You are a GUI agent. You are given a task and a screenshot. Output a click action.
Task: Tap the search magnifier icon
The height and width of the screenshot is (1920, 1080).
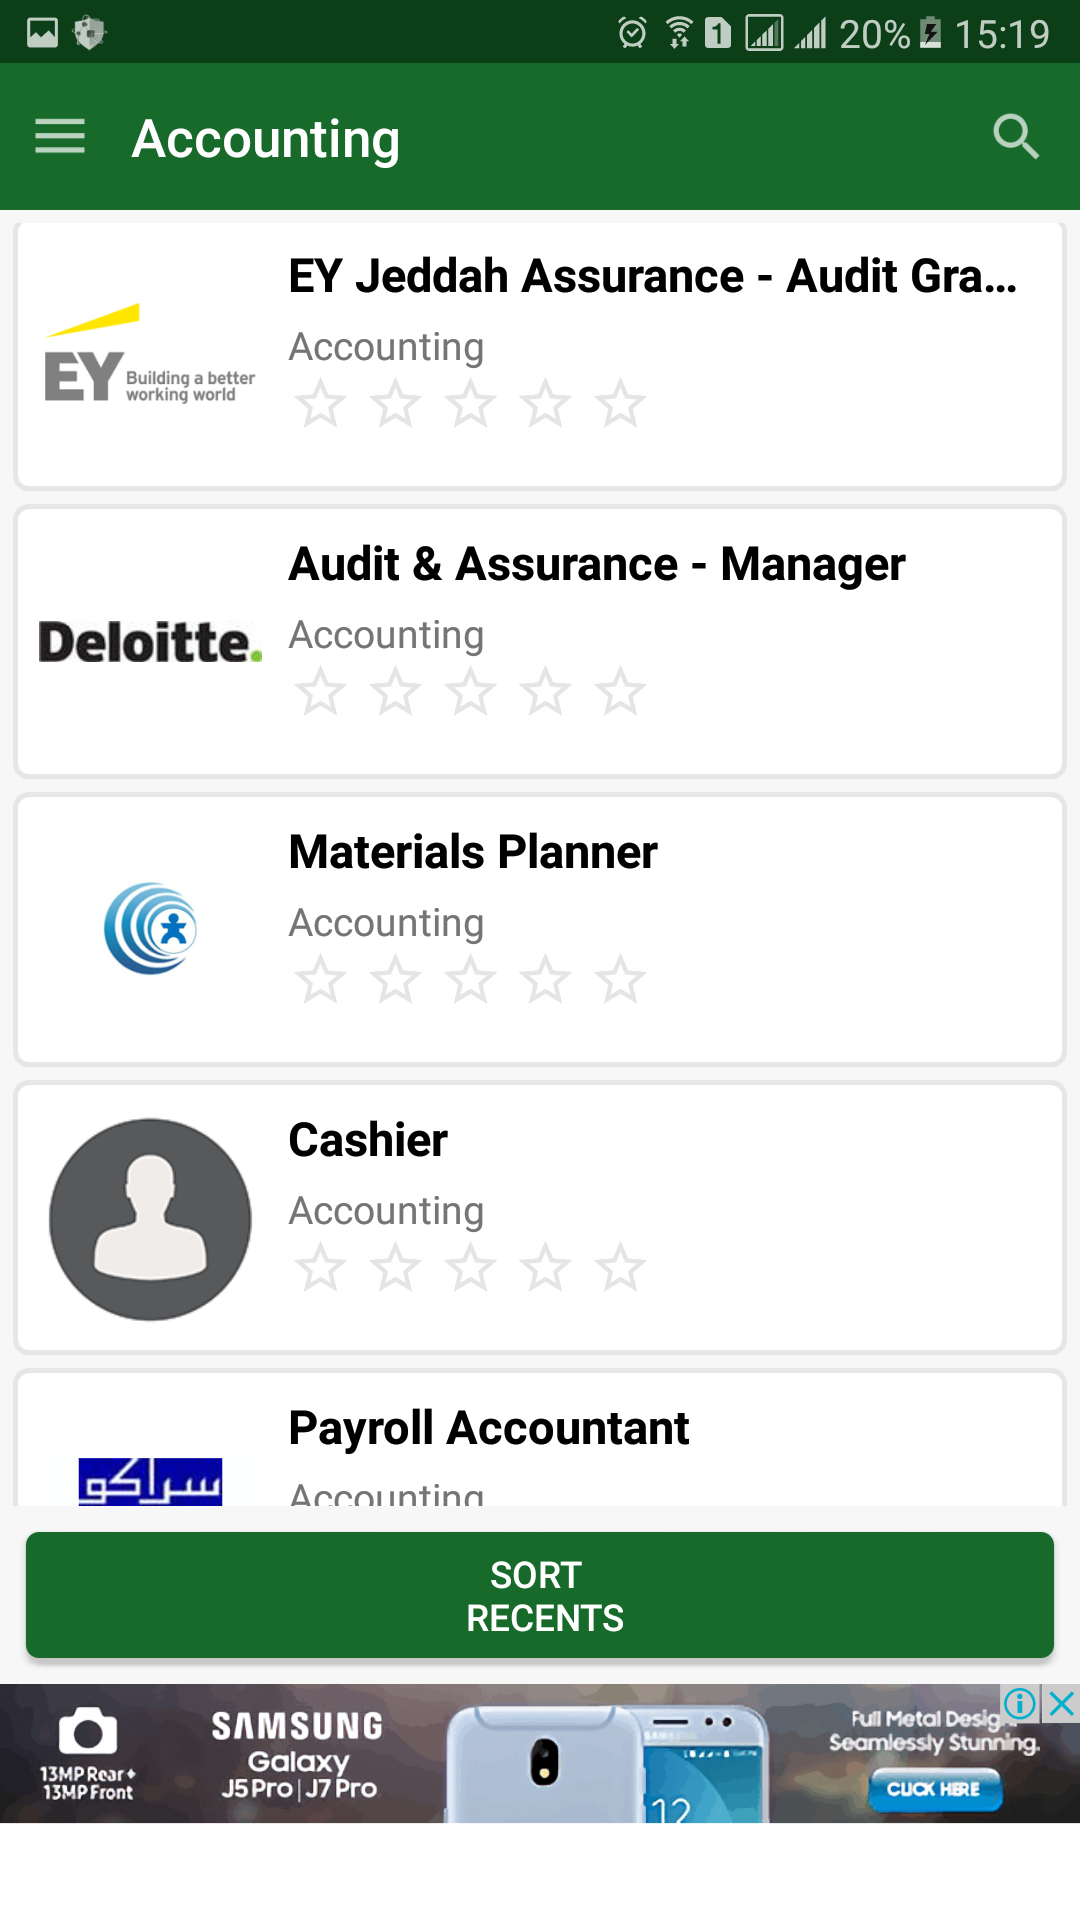pyautogui.click(x=1016, y=137)
